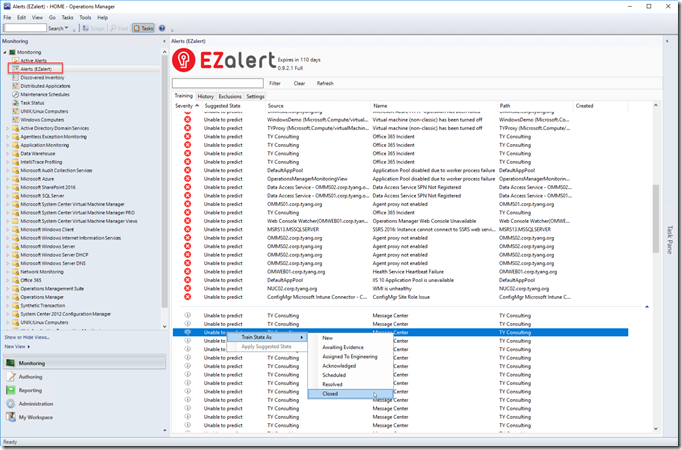Switch to the Exclusions tab

point(230,97)
